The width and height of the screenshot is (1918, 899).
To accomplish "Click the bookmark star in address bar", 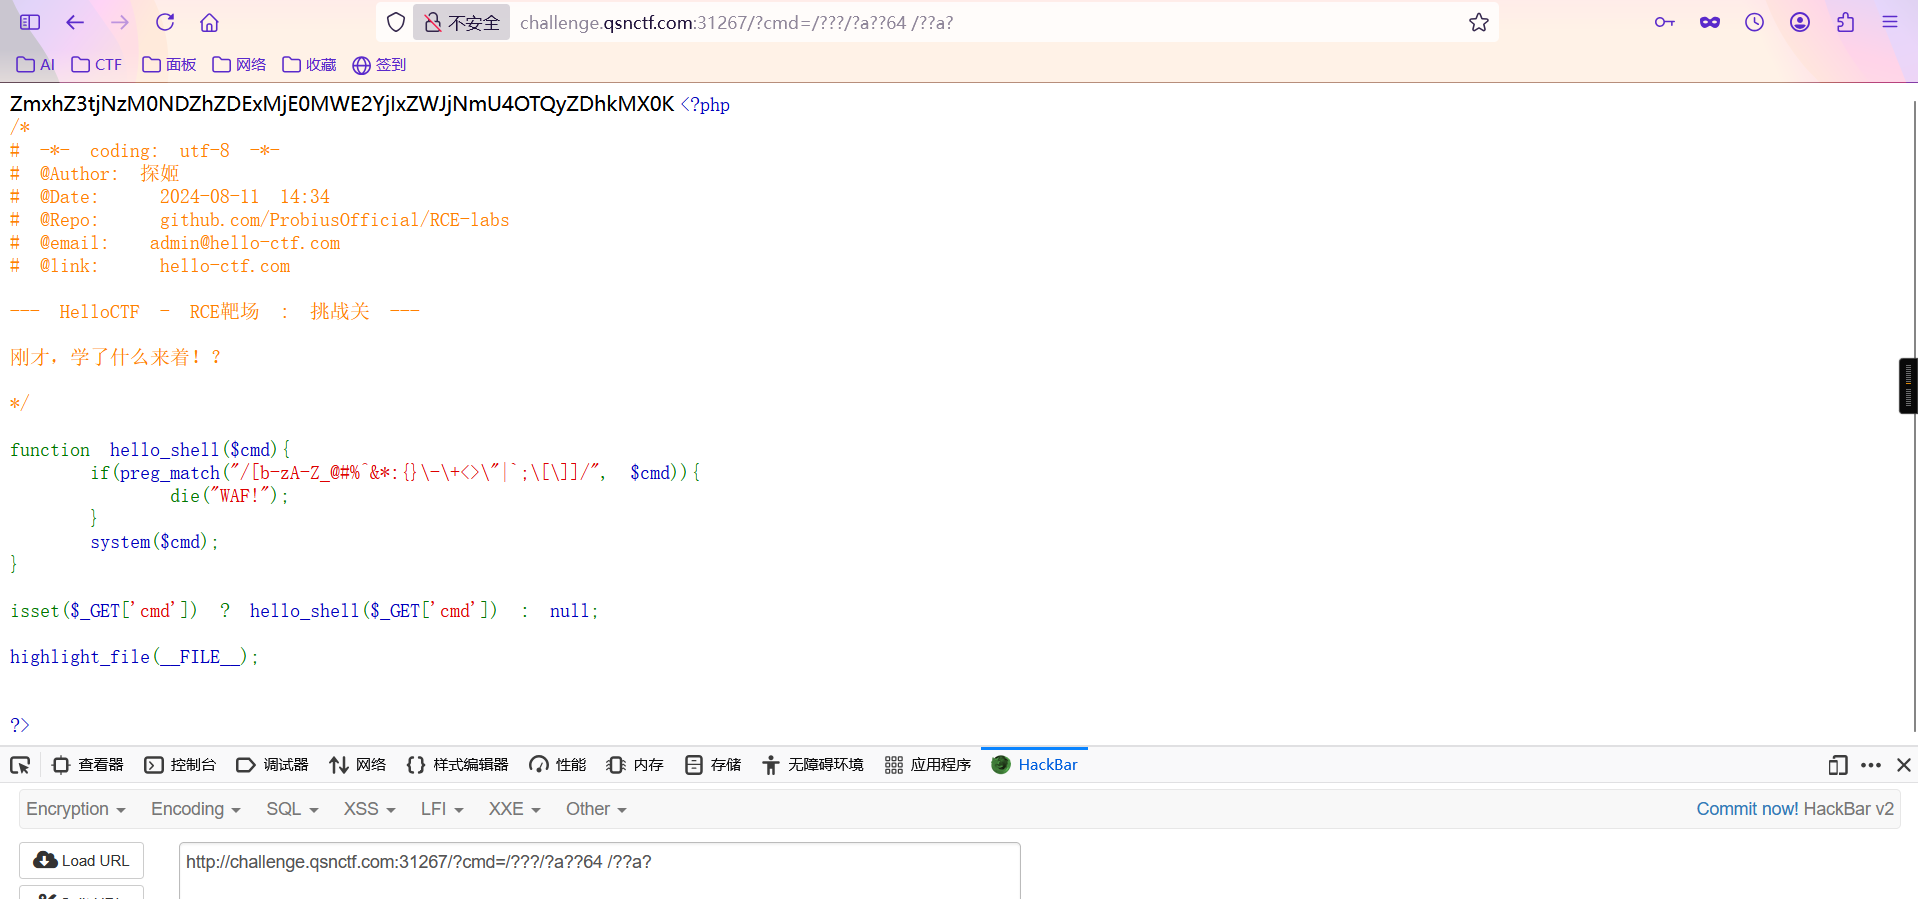I will pyautogui.click(x=1478, y=22).
